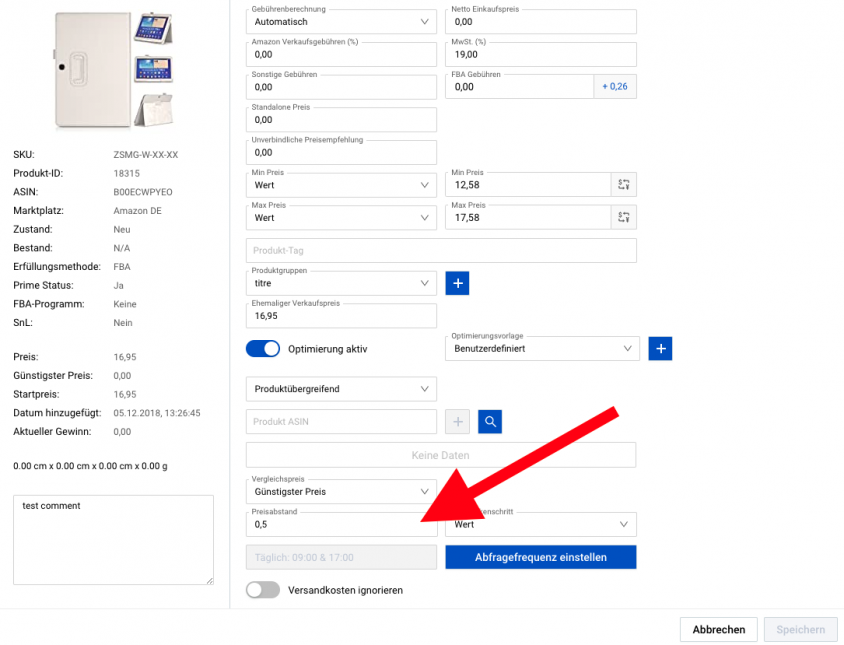Click the Netto Einkaufspreis field
The width and height of the screenshot is (844, 645).
point(541,22)
